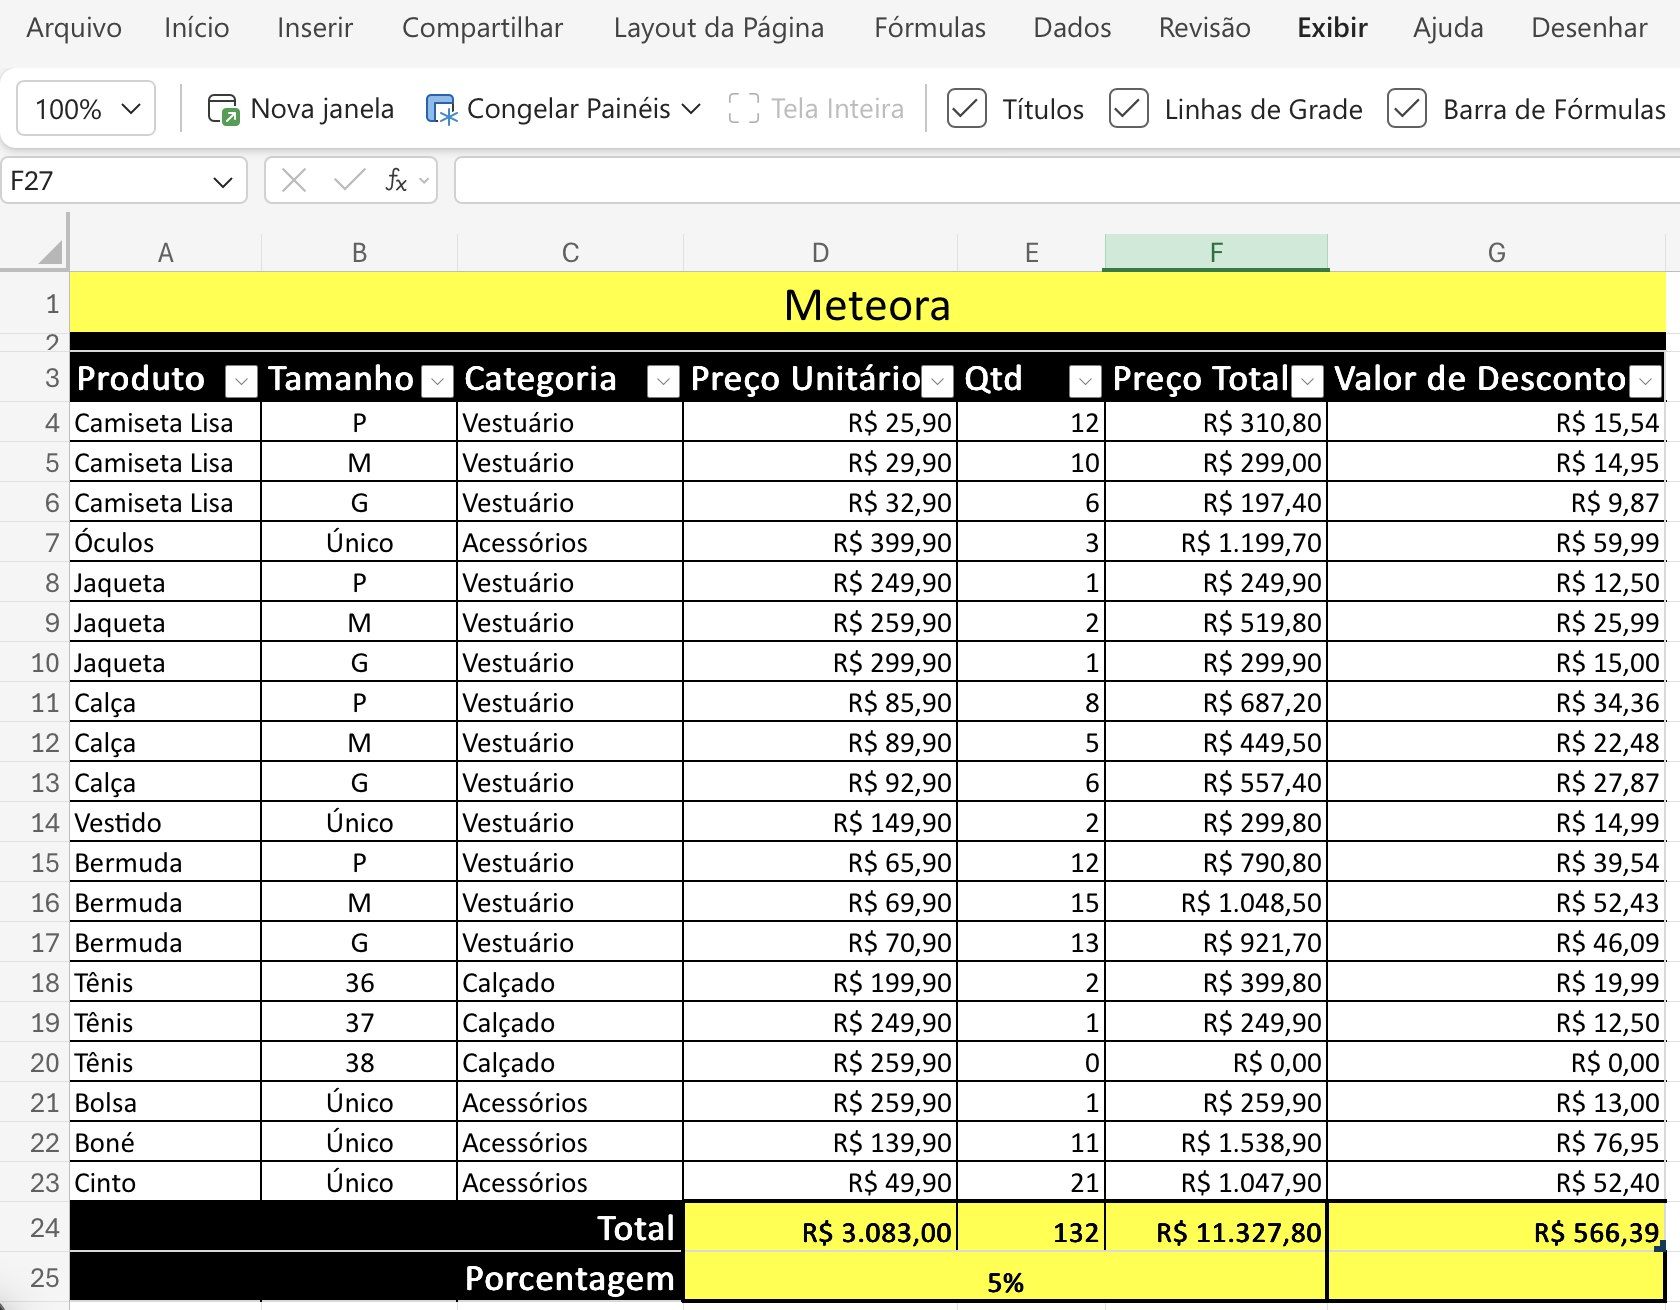Open the Arquivo menu

pos(74,28)
